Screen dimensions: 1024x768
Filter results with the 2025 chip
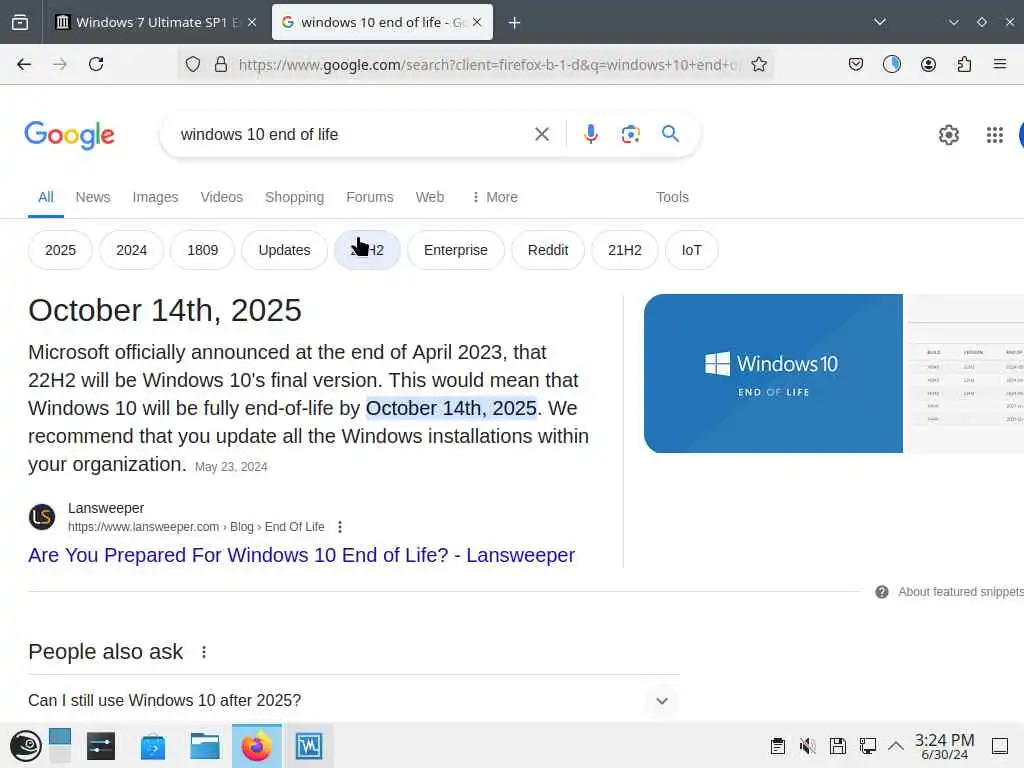(x=60, y=250)
